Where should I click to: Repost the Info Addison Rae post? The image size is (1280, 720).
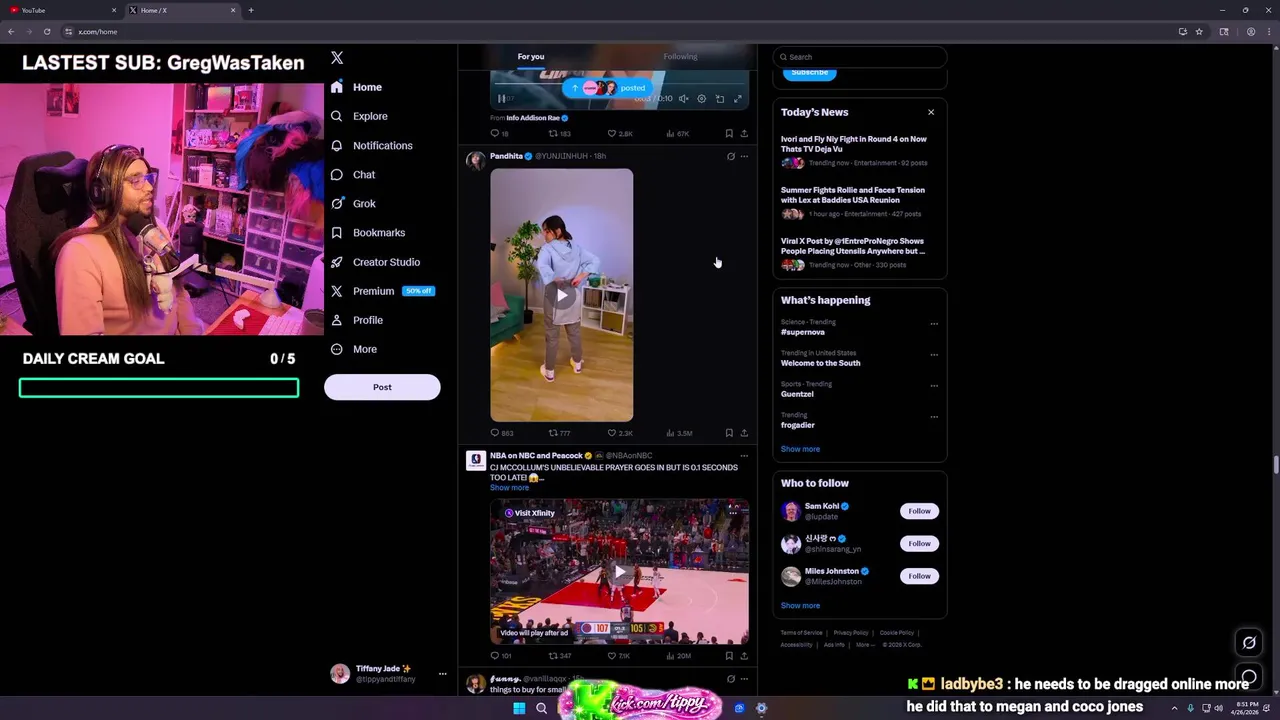559,133
